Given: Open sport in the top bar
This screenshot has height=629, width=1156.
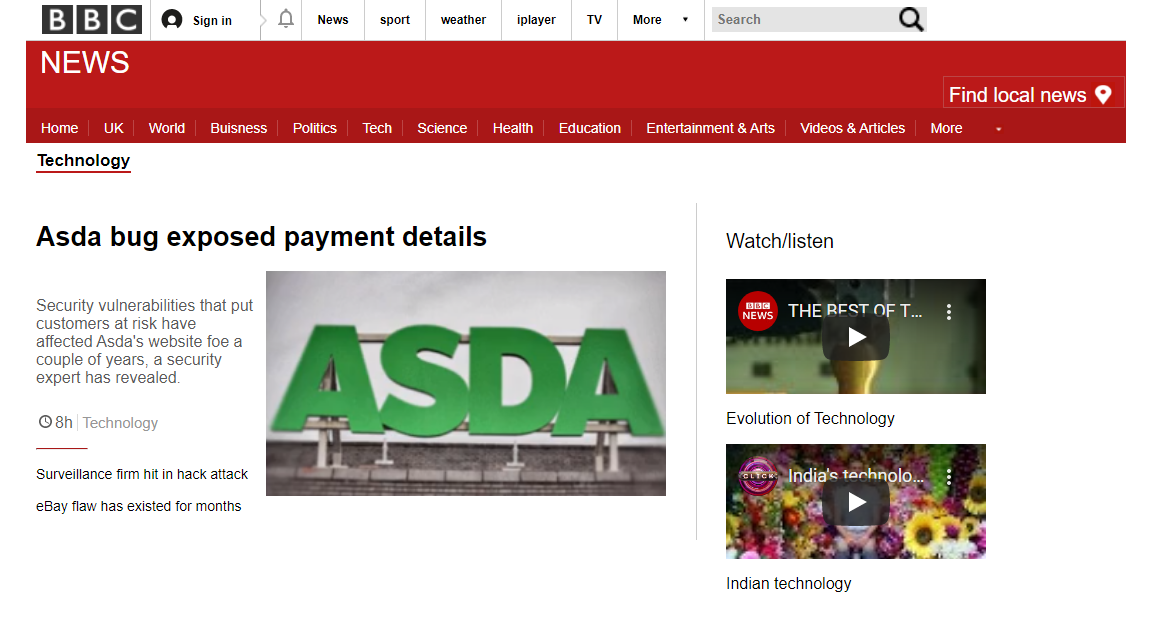Looking at the screenshot, I should [x=394, y=20].
